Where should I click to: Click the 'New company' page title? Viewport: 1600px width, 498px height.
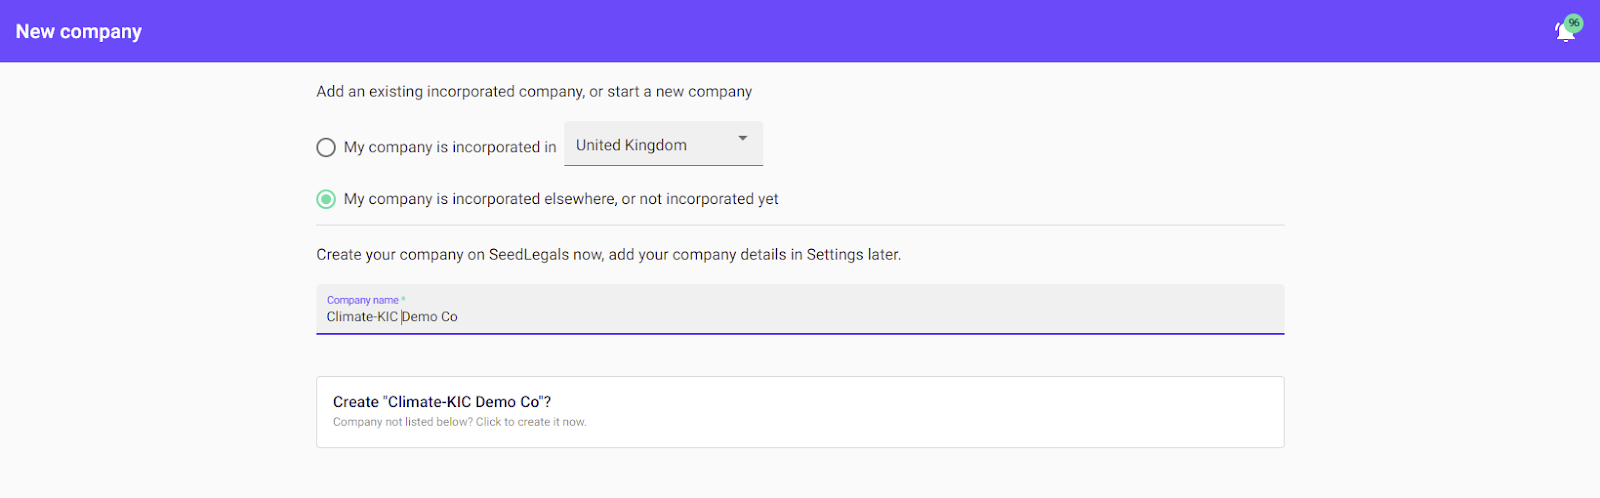coord(79,32)
